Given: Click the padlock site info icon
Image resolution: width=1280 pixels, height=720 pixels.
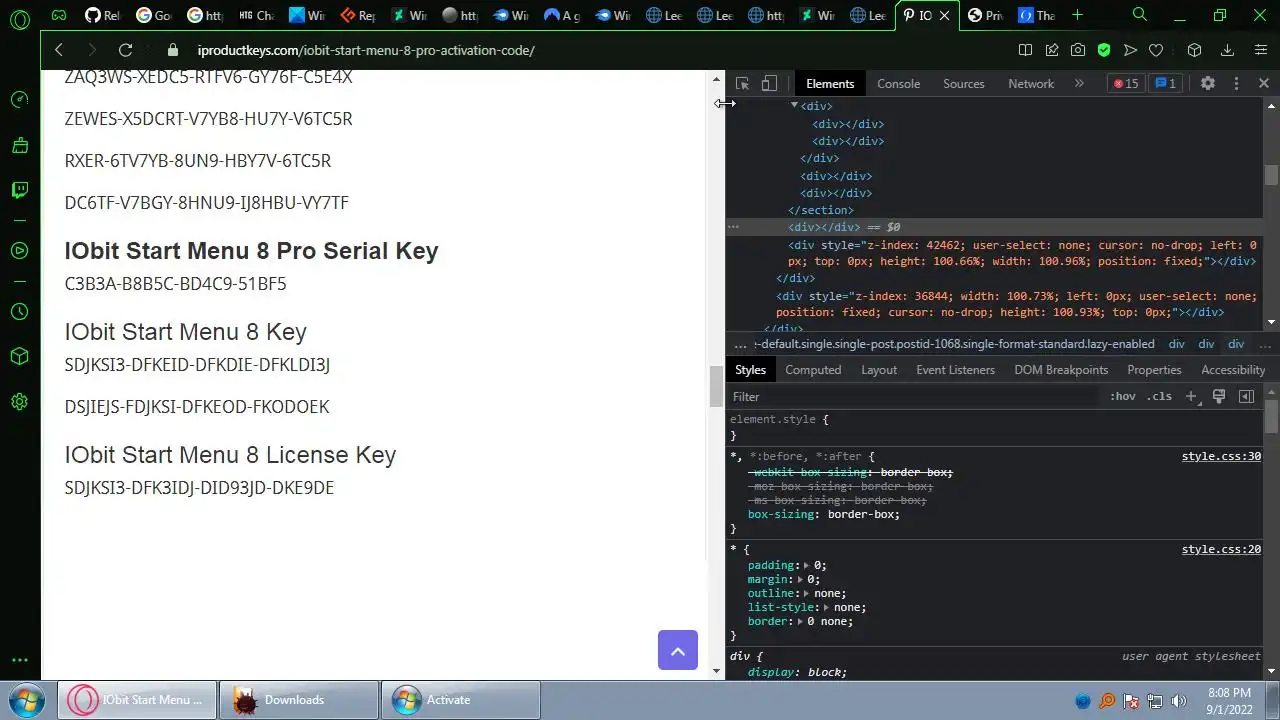Looking at the screenshot, I should [x=173, y=50].
